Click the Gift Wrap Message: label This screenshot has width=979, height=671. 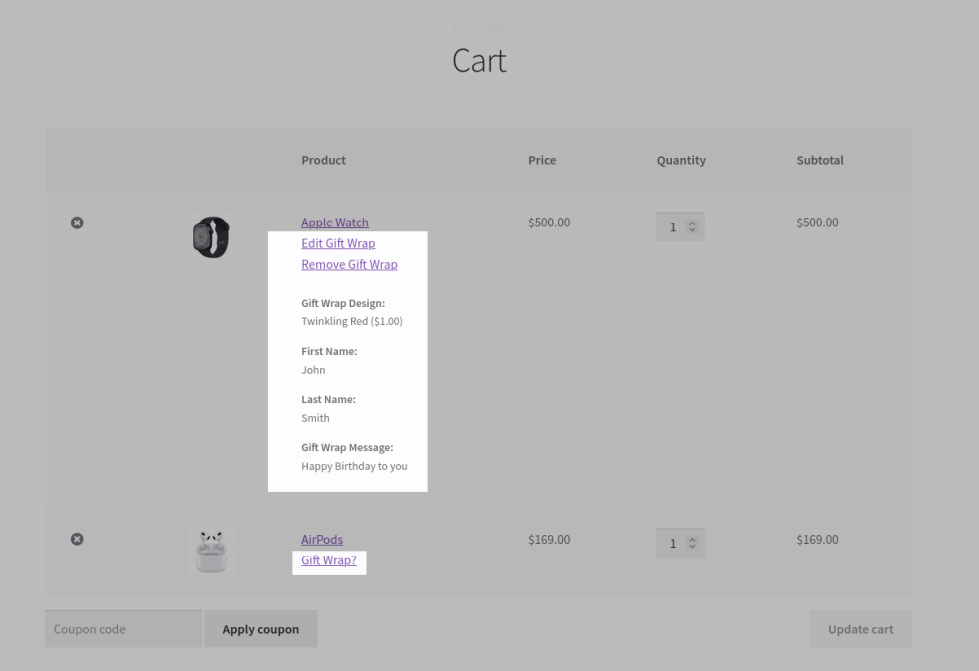pyautogui.click(x=347, y=448)
